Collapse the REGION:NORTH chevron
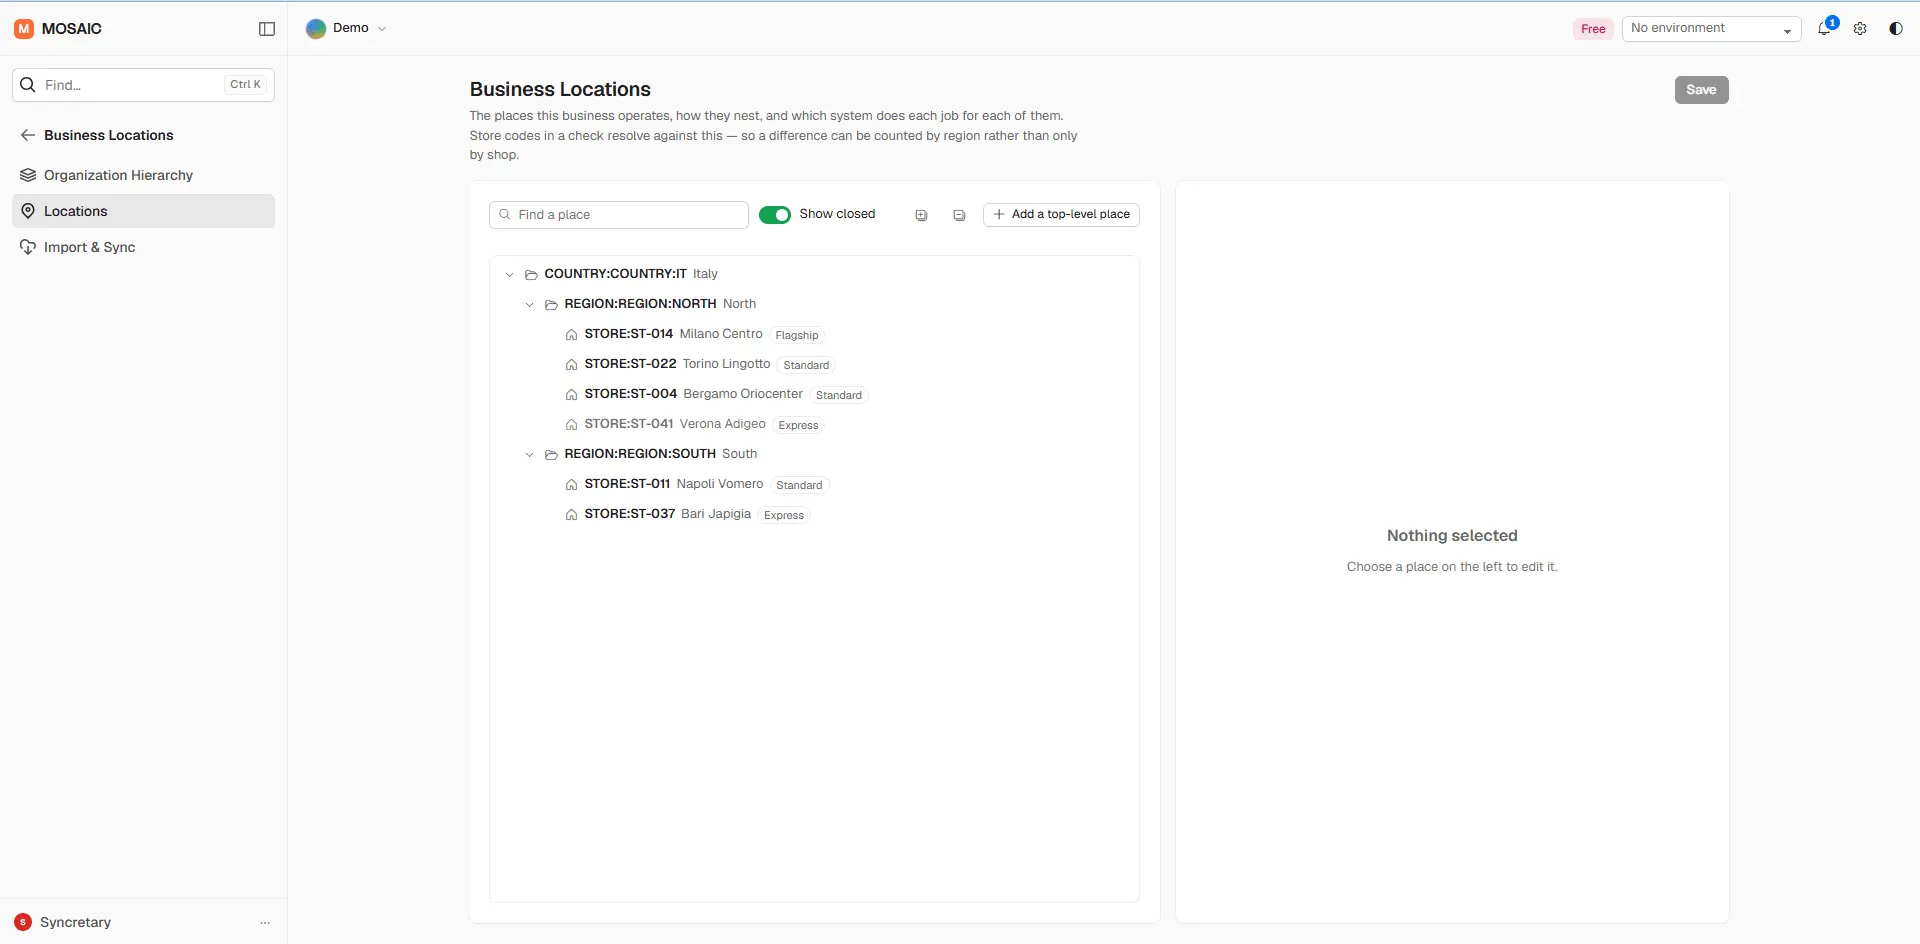 pyautogui.click(x=530, y=304)
